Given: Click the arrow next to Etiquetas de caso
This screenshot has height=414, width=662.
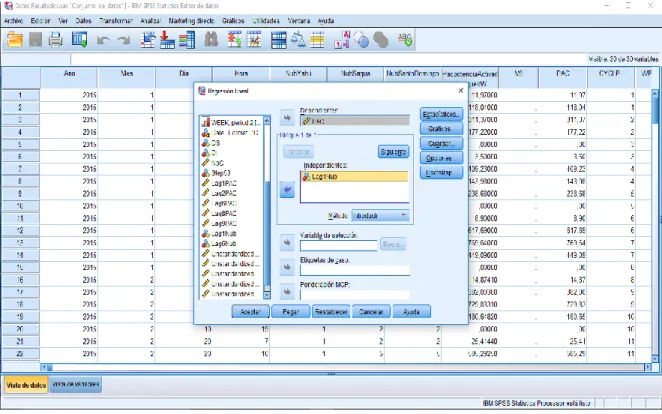Looking at the screenshot, I should [287, 267].
